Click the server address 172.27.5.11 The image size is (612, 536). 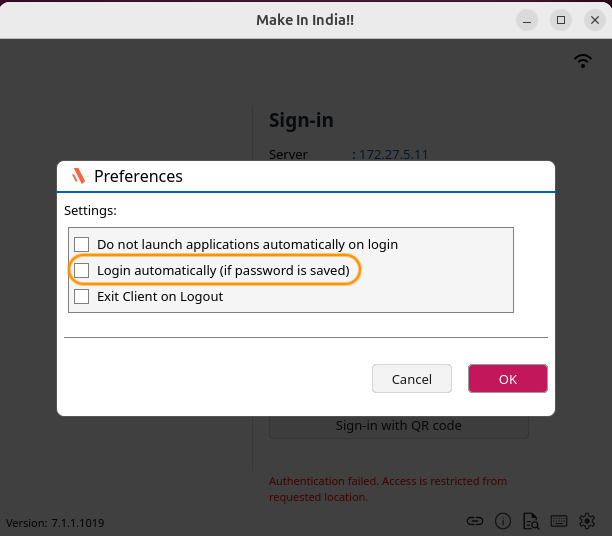pos(394,155)
